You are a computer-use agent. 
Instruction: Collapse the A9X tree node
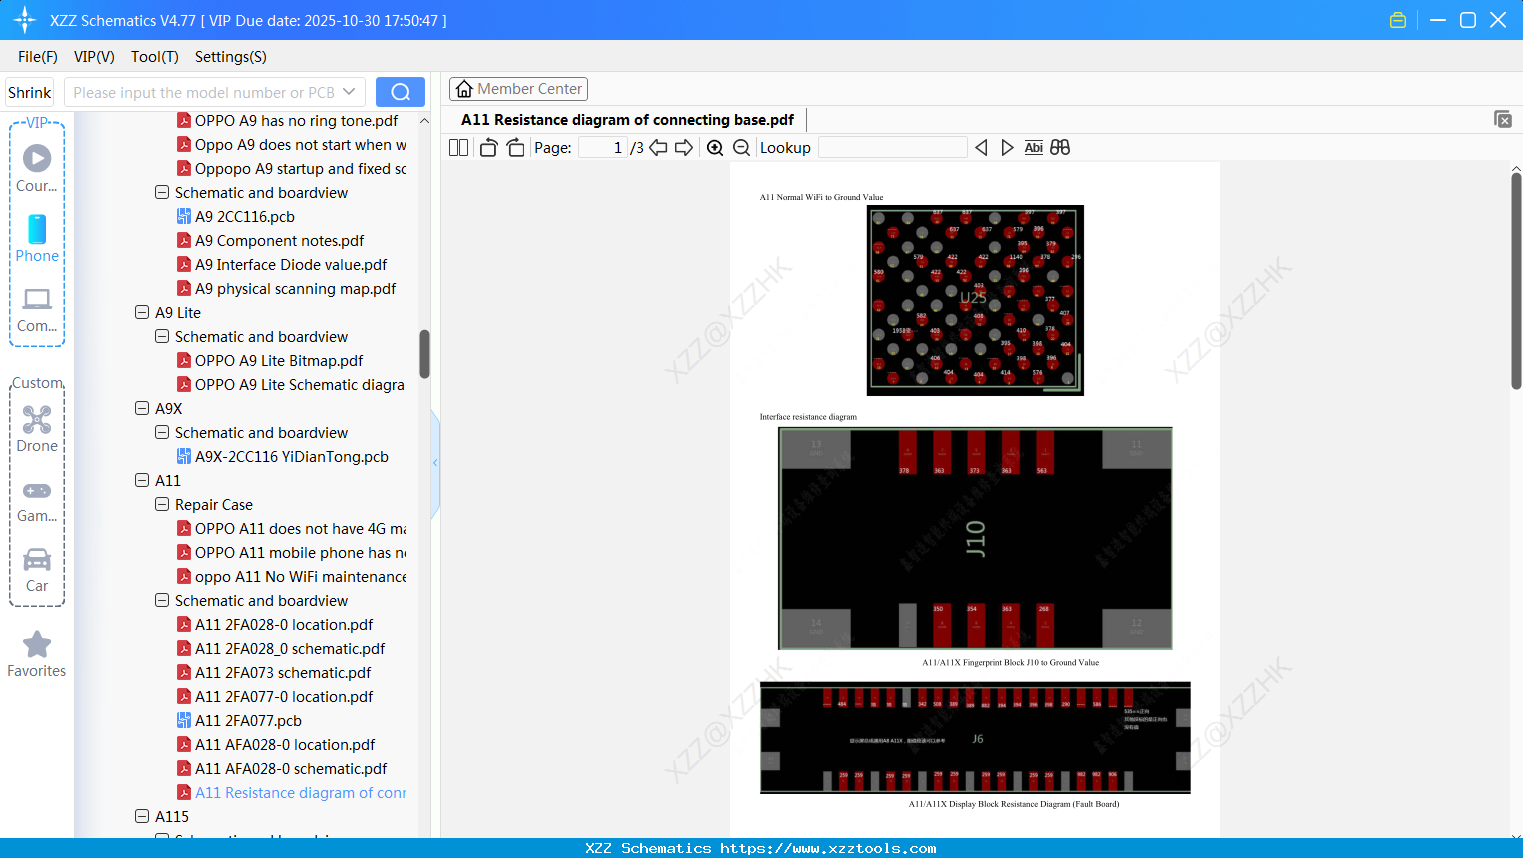(142, 408)
